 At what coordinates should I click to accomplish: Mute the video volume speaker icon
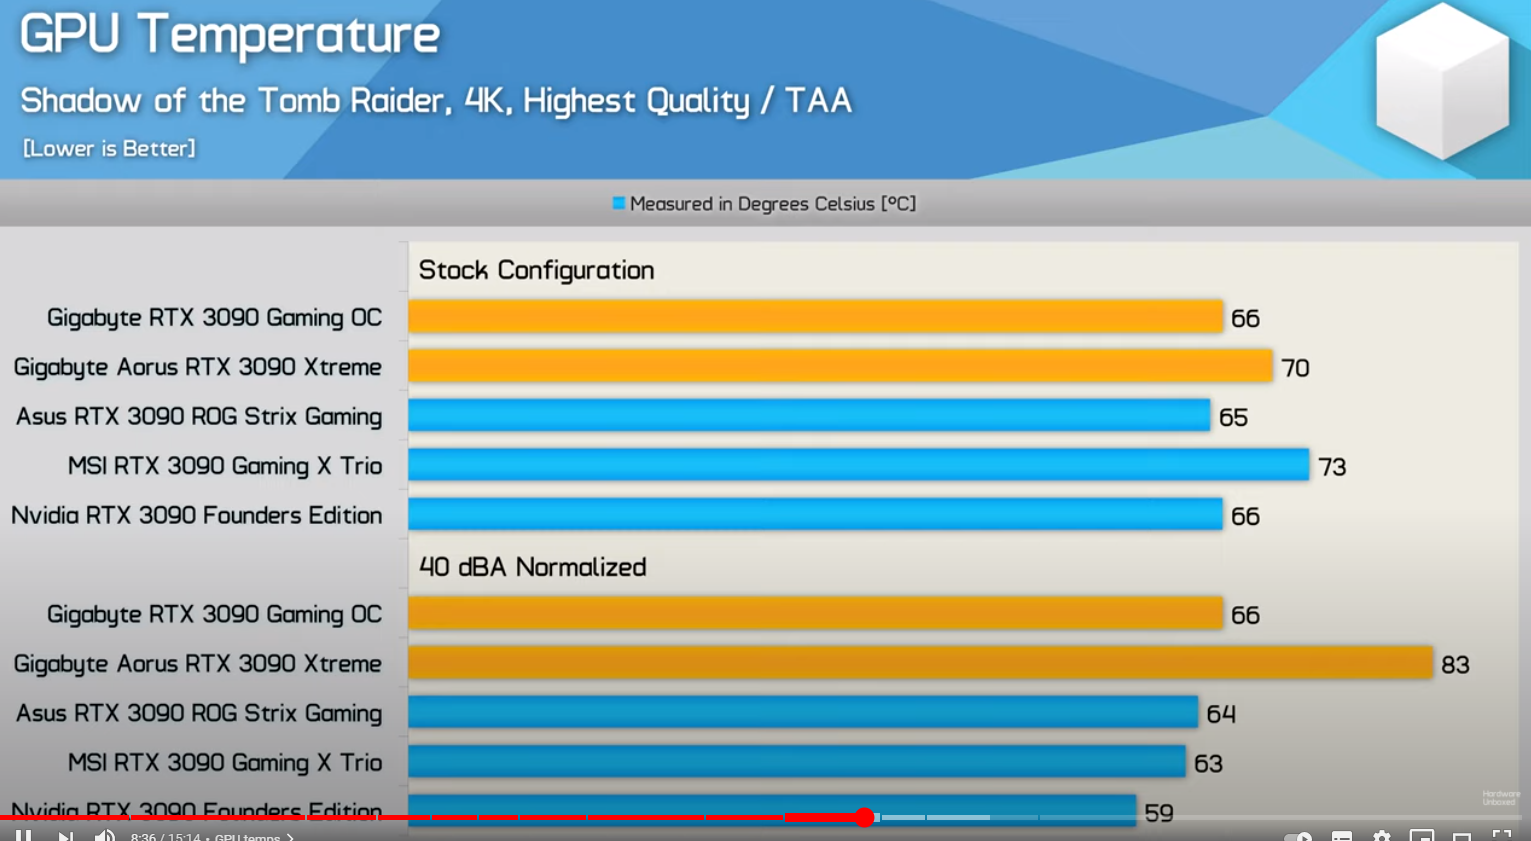[x=104, y=836]
